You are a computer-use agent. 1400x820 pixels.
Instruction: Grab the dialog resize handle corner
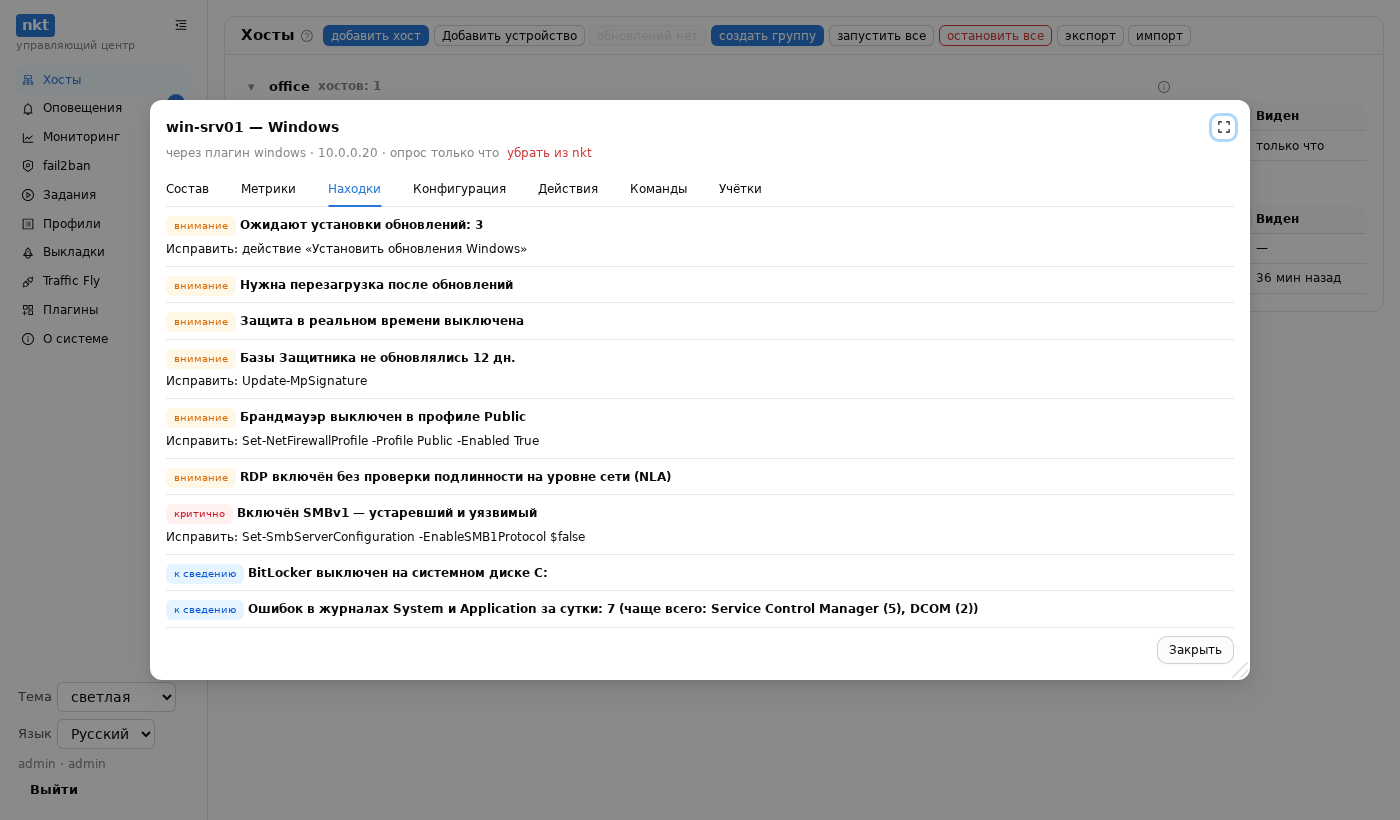1241,671
